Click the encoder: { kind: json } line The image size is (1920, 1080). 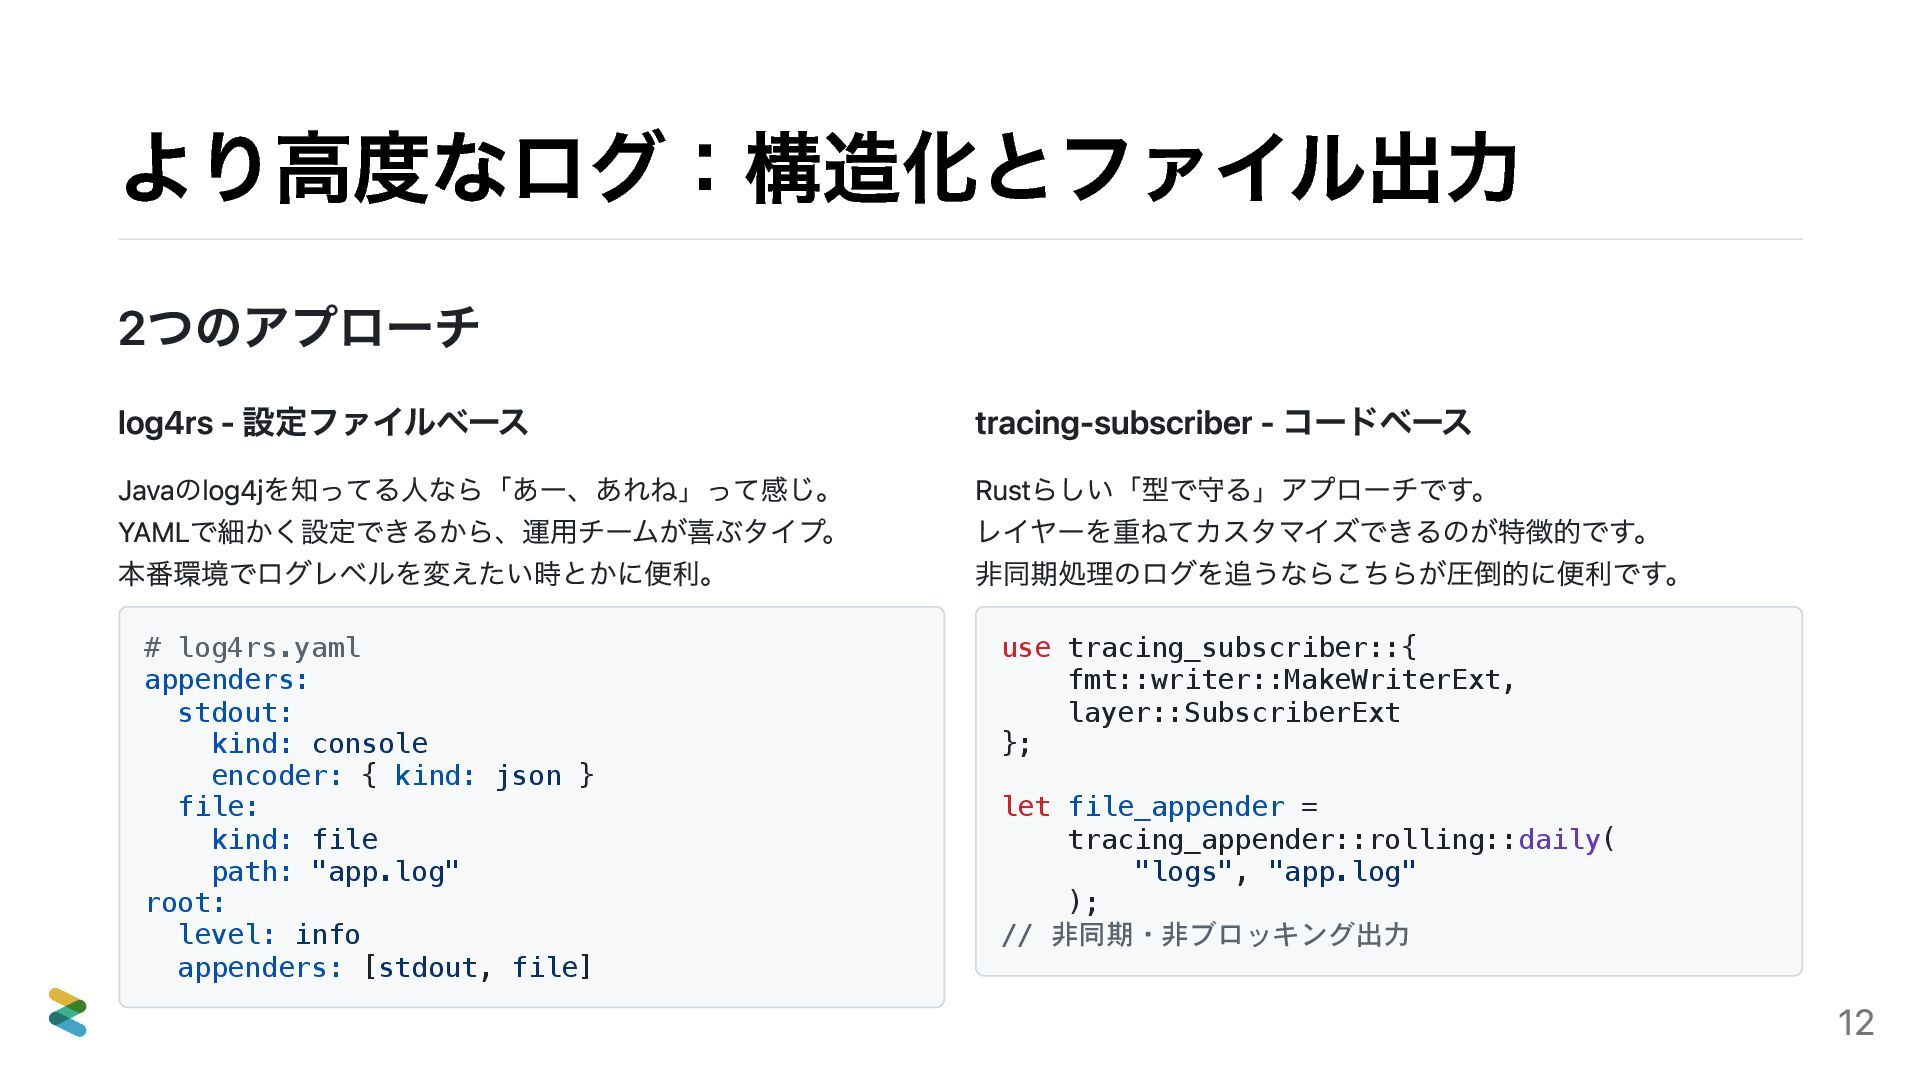(x=403, y=776)
